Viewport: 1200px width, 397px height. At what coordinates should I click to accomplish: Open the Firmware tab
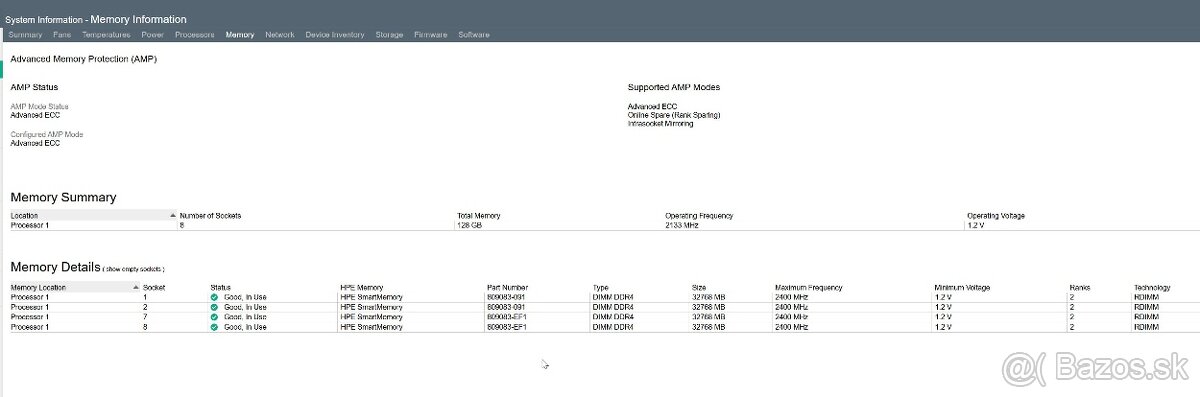point(431,35)
